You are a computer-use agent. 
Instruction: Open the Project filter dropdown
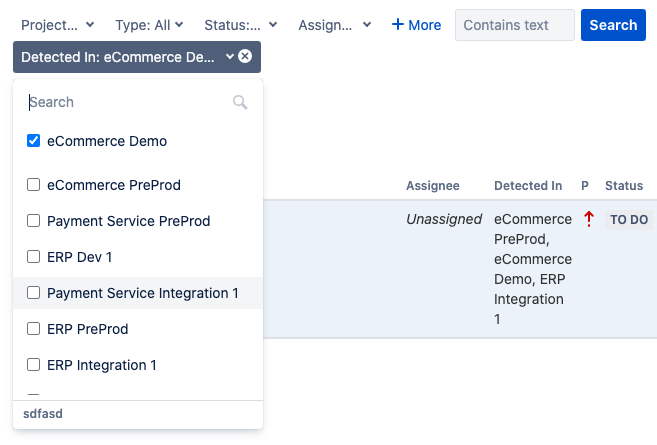57,25
